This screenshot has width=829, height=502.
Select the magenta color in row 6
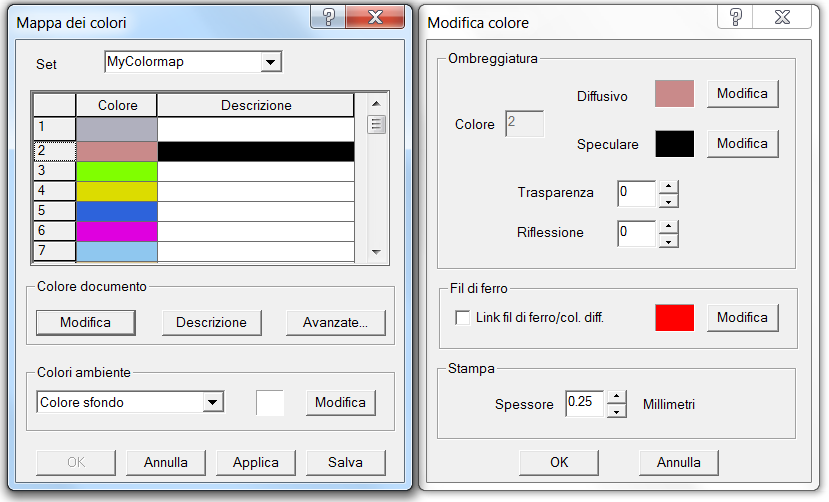(x=117, y=231)
